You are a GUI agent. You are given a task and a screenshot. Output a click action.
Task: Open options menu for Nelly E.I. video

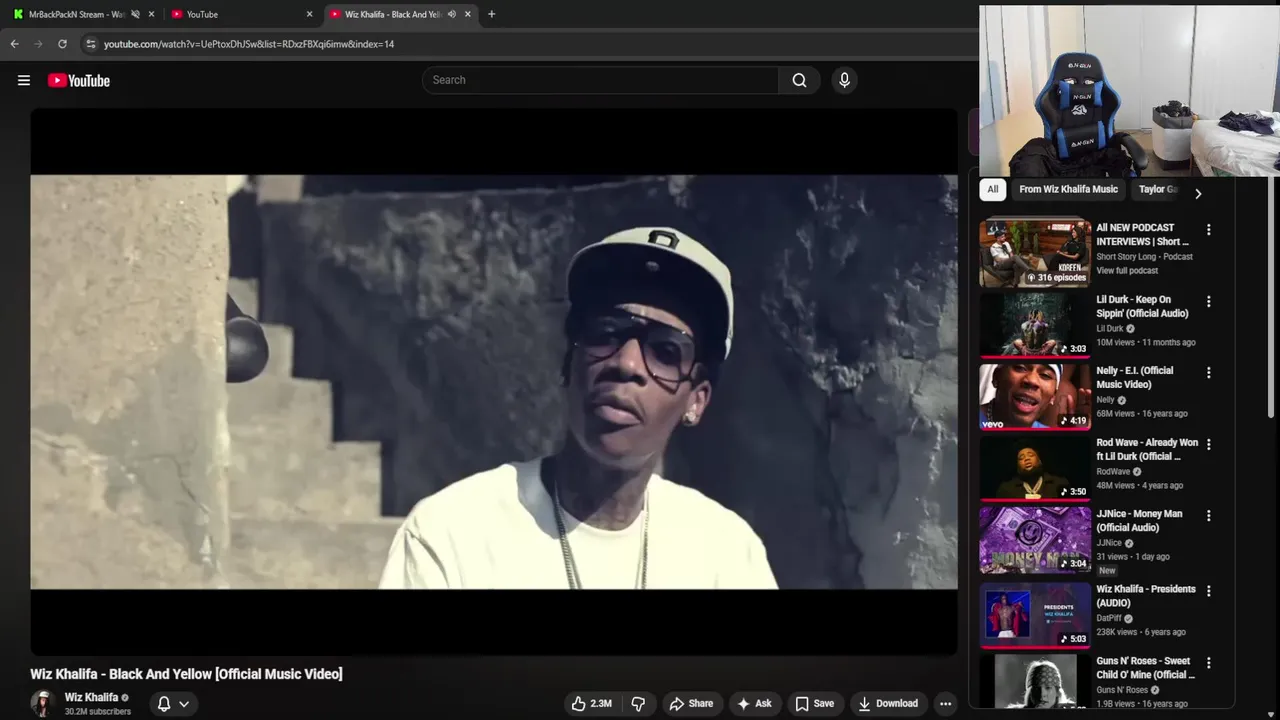(x=1208, y=373)
